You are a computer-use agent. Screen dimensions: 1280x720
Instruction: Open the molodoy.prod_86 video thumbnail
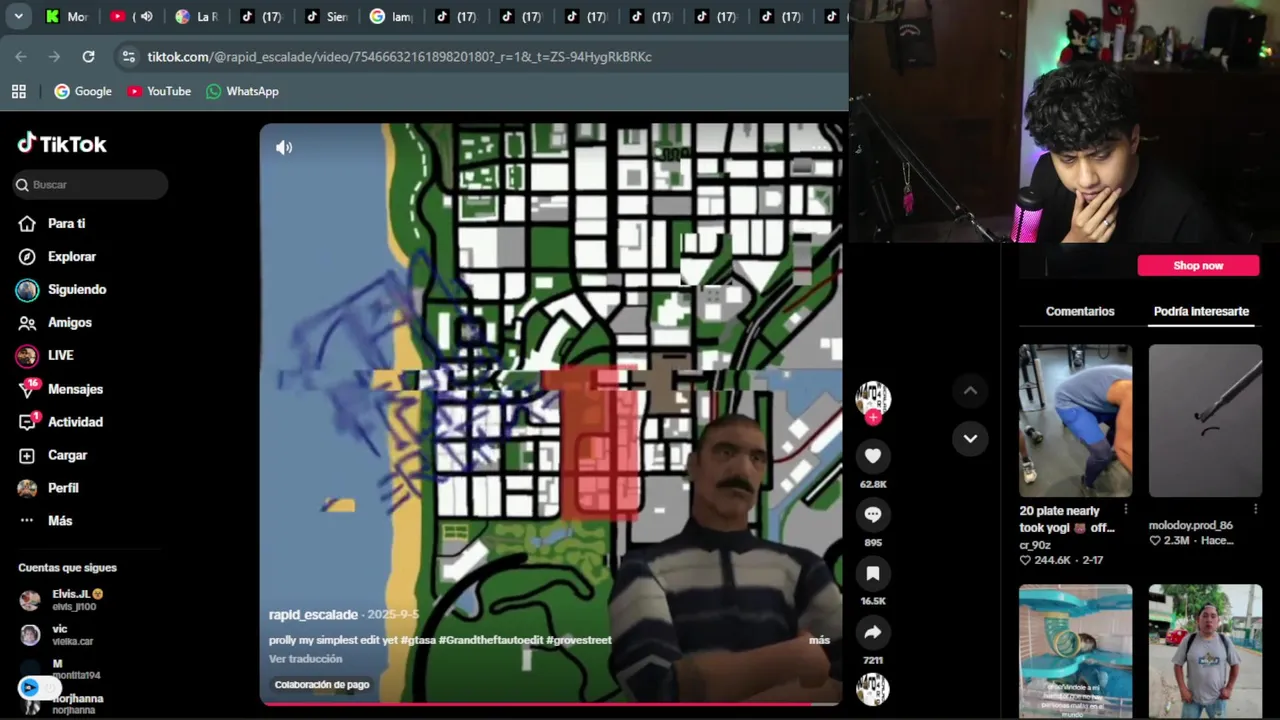coord(1205,421)
